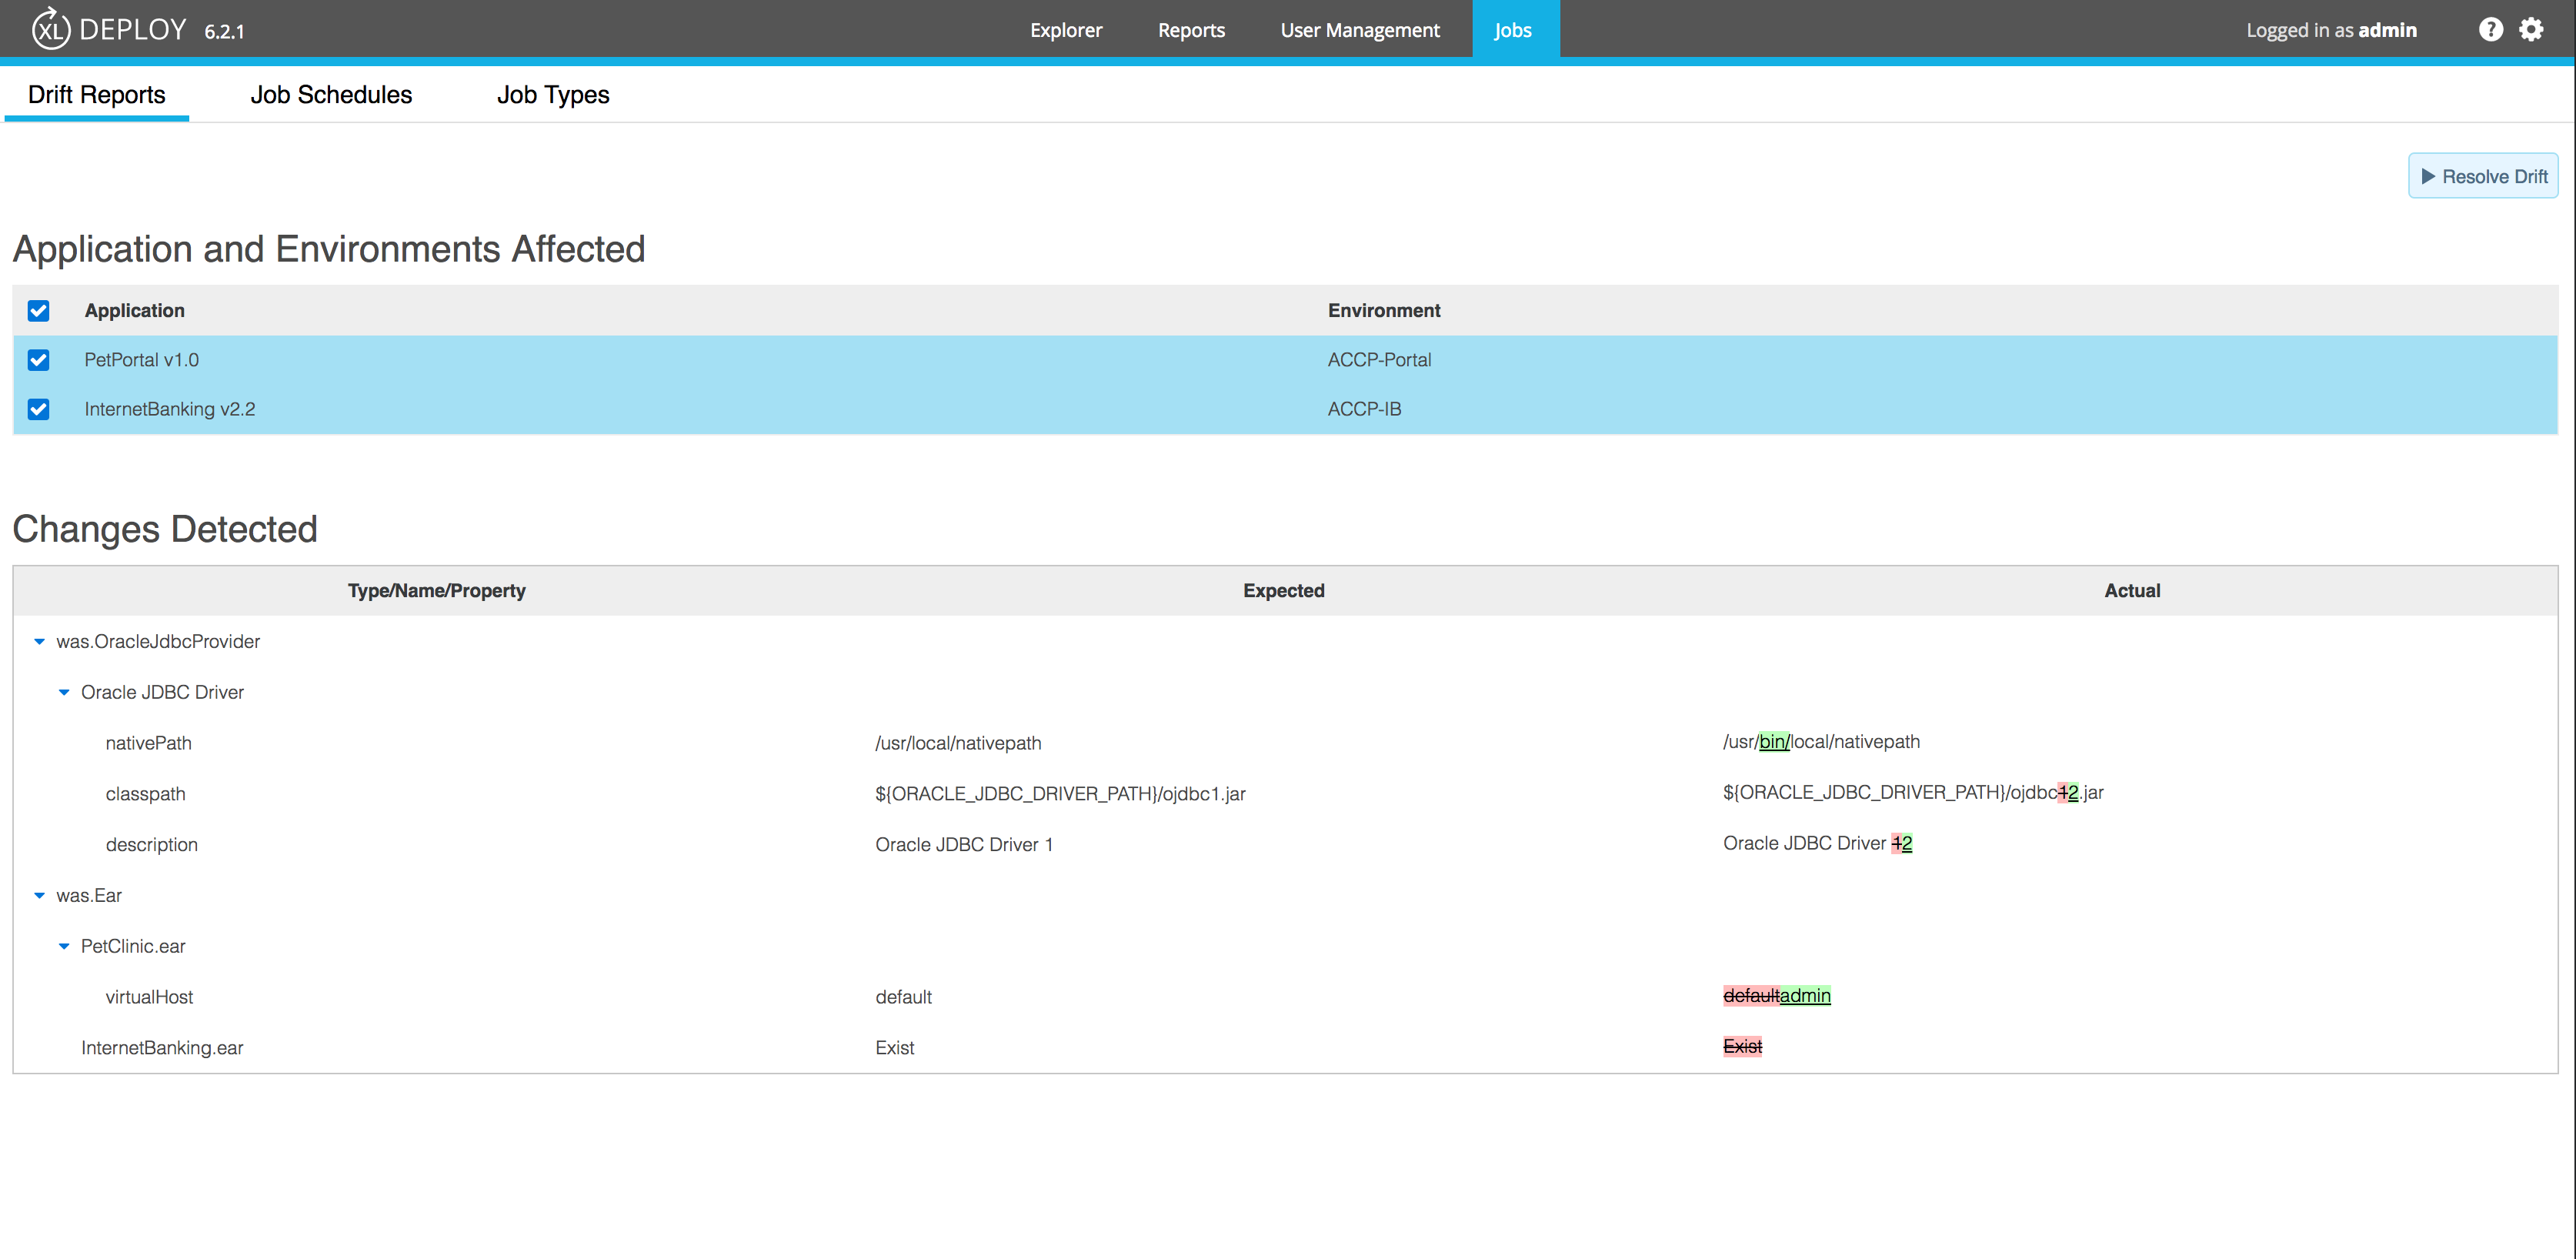Click the 6.2.1 version number
The width and height of the screenshot is (2576, 1259).
[224, 31]
